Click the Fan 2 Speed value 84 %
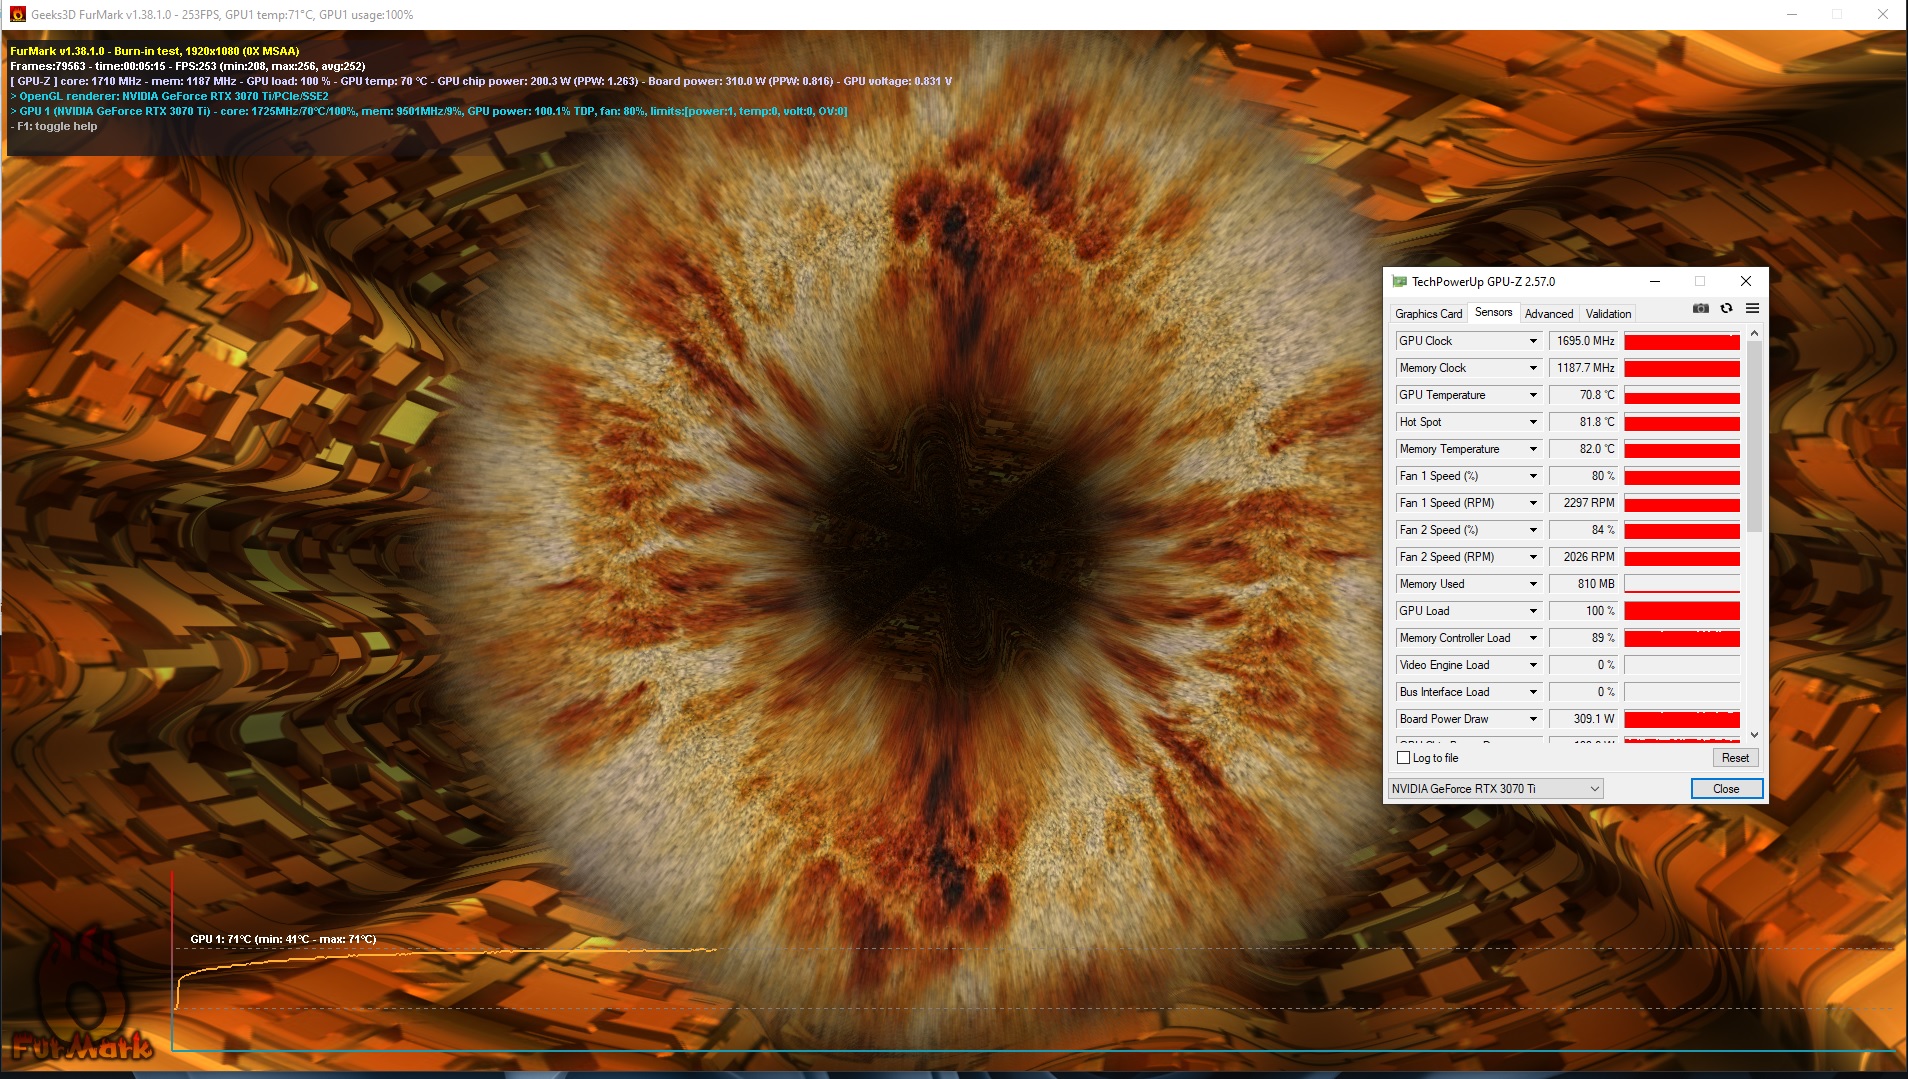Viewport: 1908px width, 1079px height. click(x=1584, y=530)
